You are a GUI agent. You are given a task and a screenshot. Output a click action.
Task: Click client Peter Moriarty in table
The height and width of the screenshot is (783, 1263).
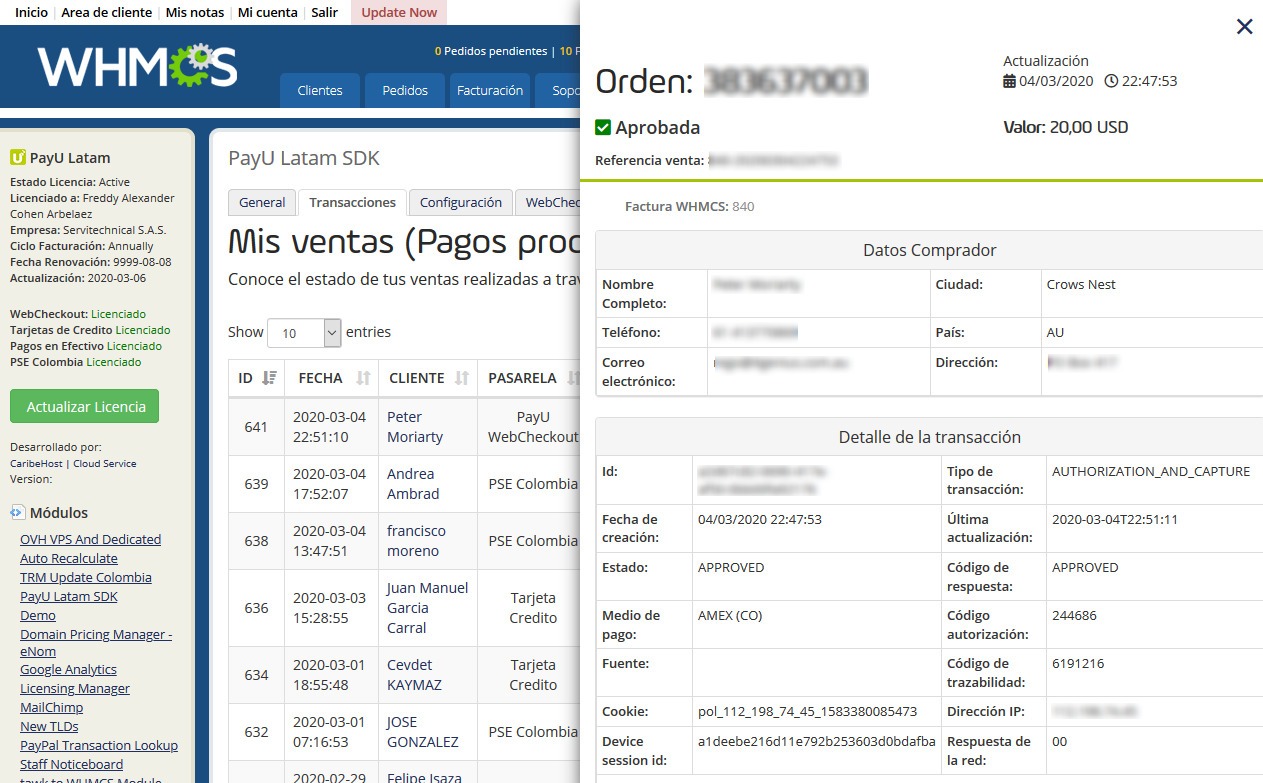(415, 427)
